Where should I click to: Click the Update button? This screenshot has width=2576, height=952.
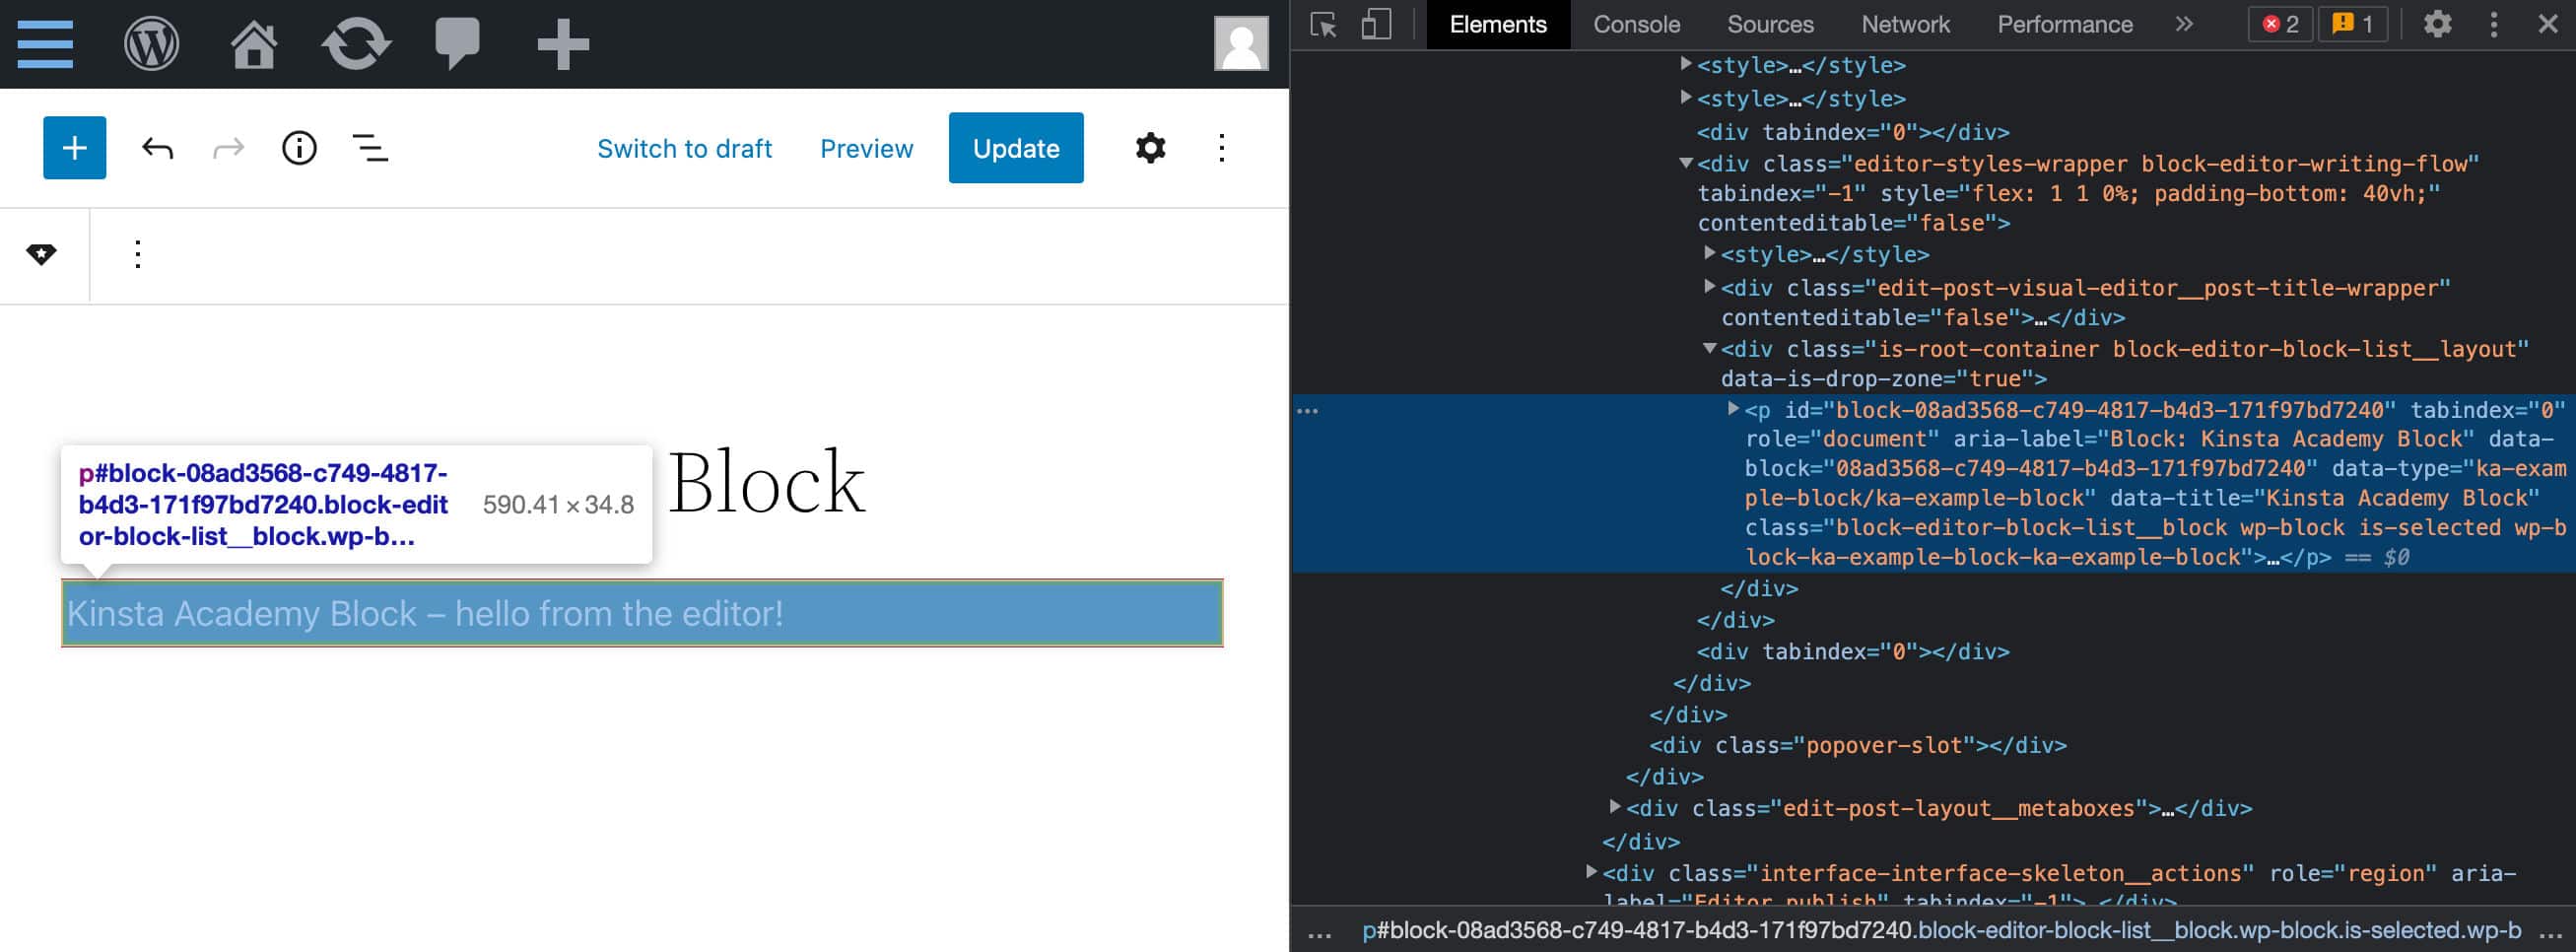click(x=1015, y=148)
